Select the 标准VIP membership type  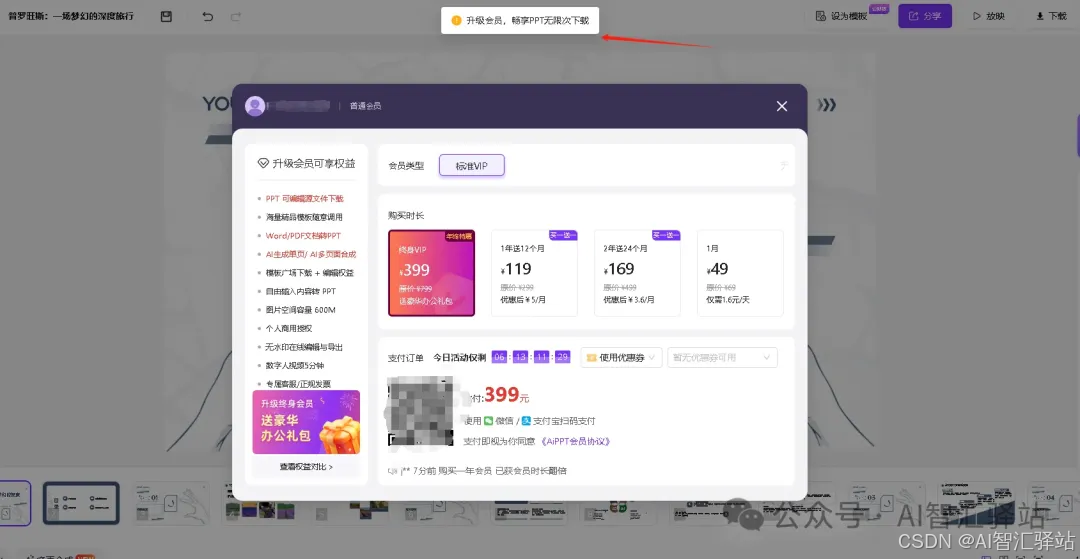pyautogui.click(x=472, y=165)
